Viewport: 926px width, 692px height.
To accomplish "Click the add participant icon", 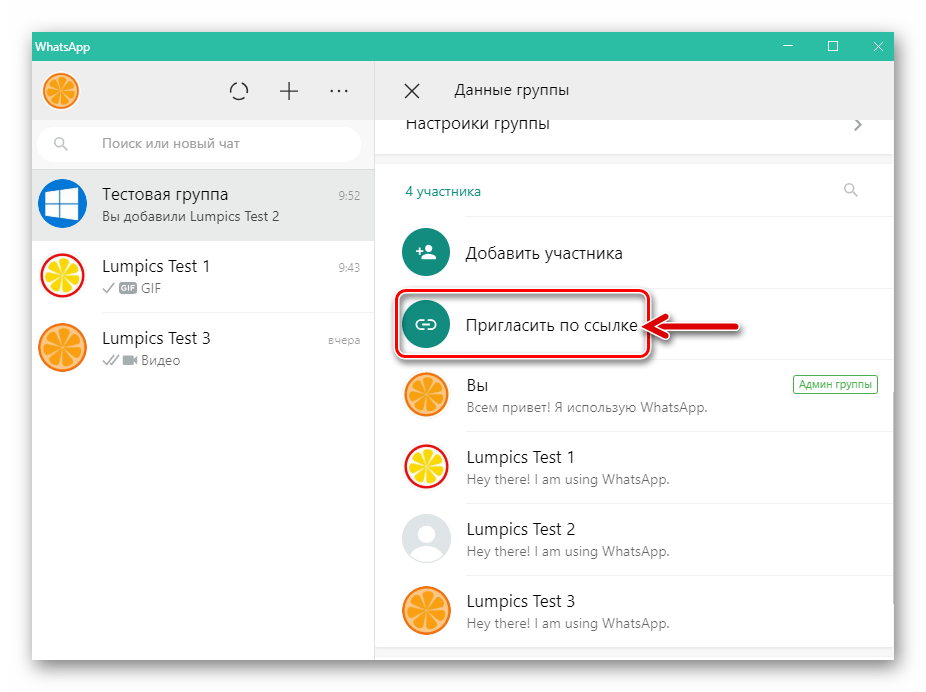I will click(426, 253).
